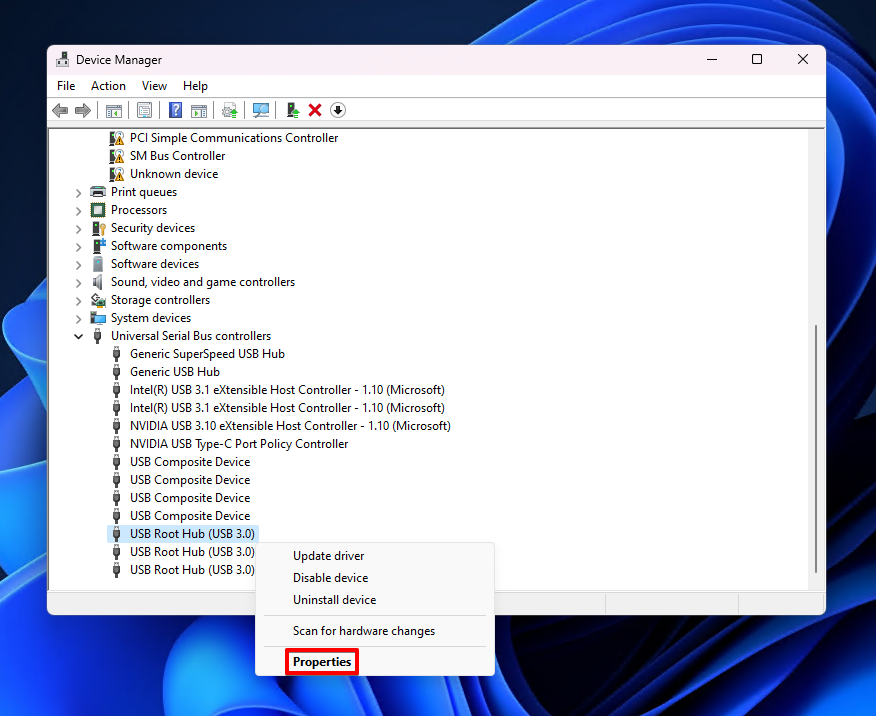The image size is (876, 716).
Task: Click the Show/Hide Console Tree toolbar icon
Action: point(114,110)
